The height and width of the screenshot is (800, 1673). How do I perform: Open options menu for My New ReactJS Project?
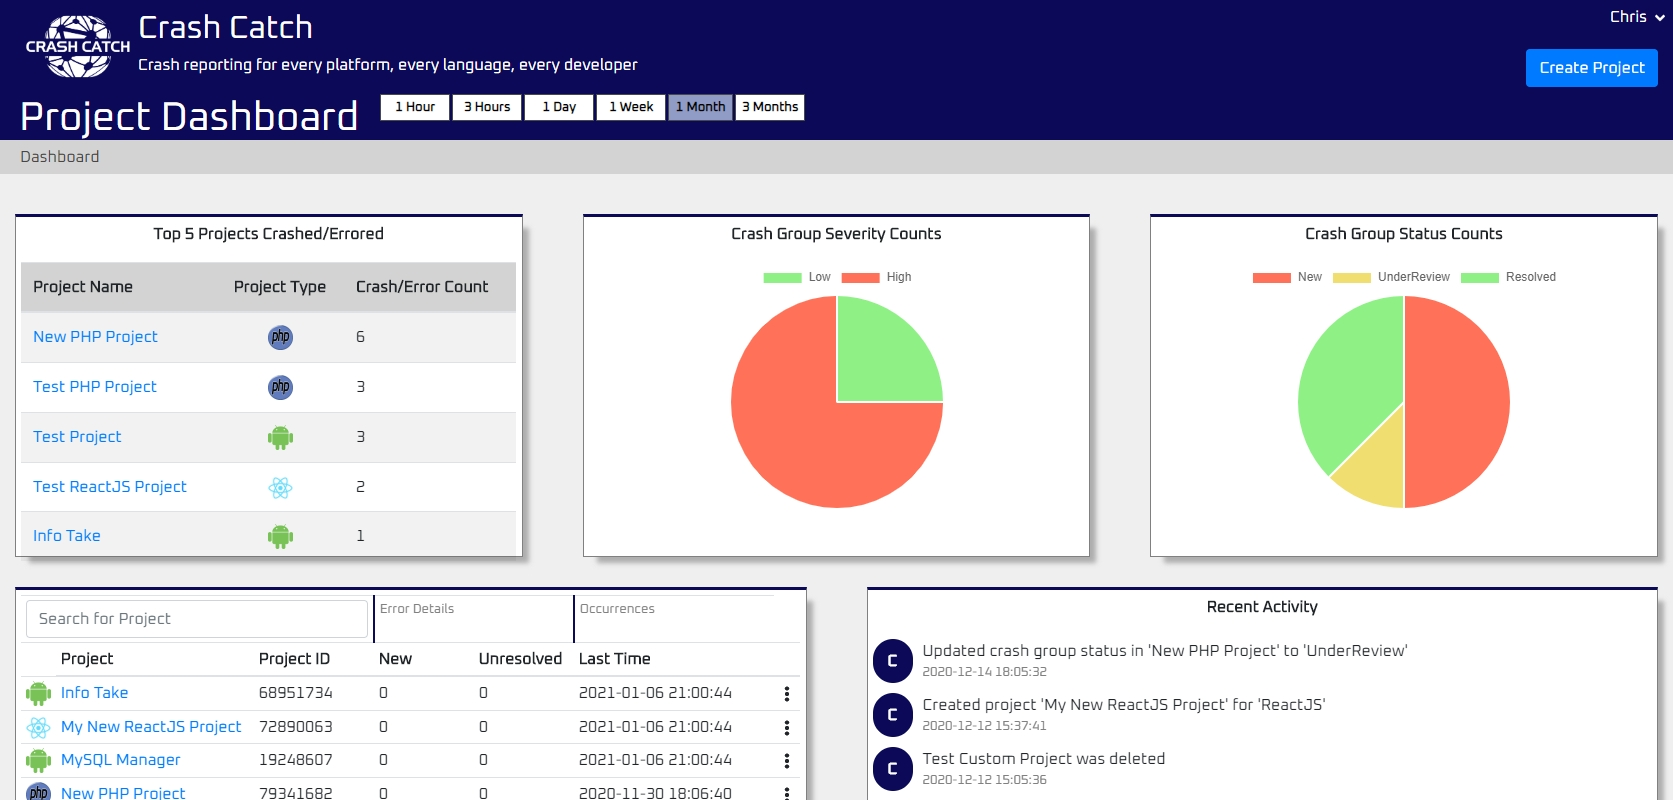(787, 728)
